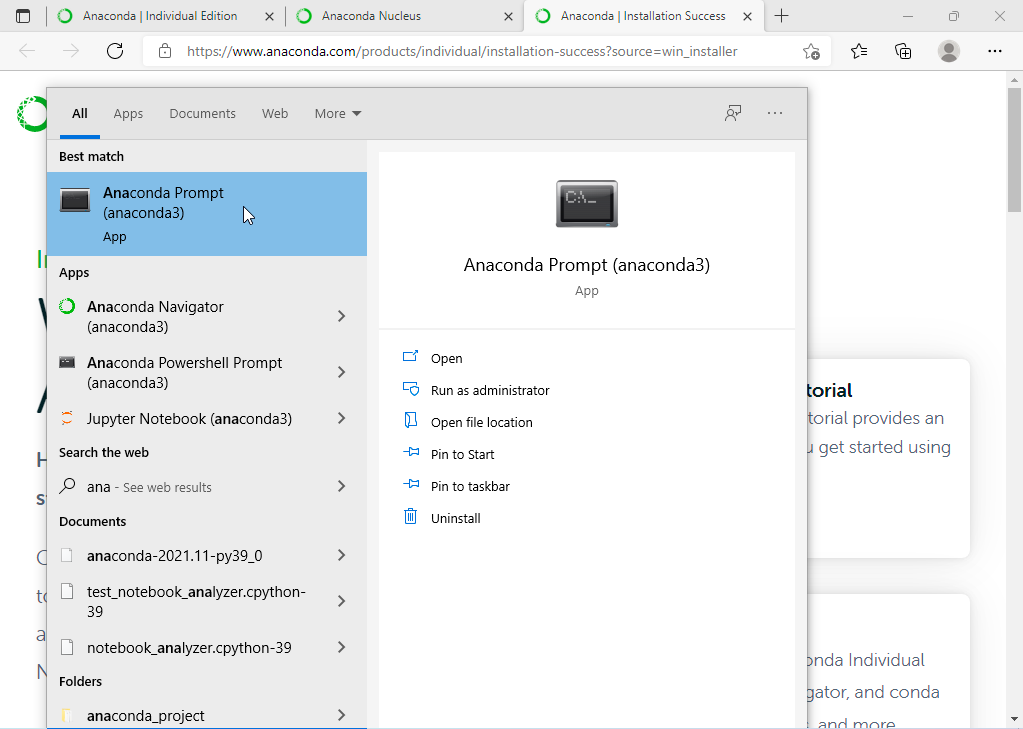Expand Jupyter Notebook result arrow
The image size is (1023, 729).
[x=341, y=418]
